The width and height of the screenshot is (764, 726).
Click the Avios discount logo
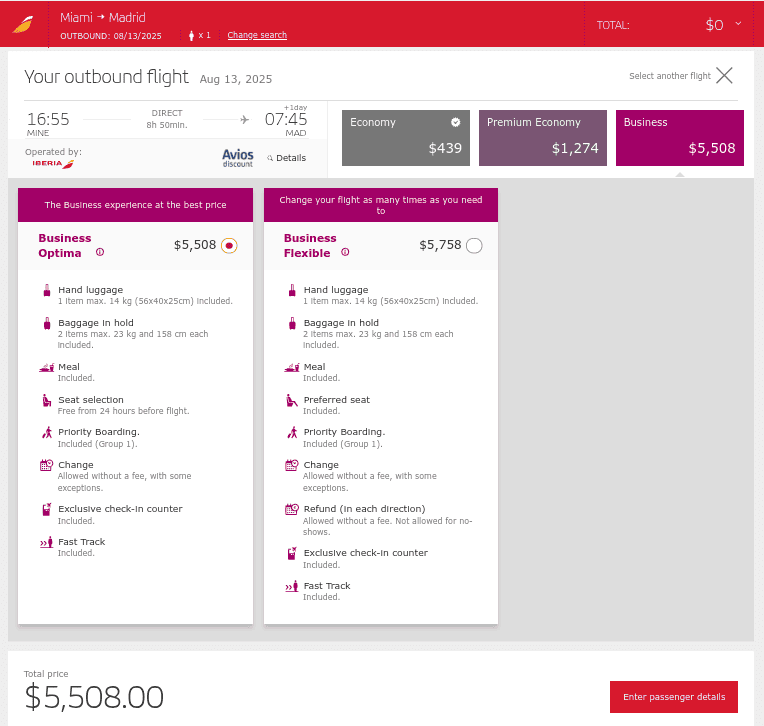pos(238,158)
